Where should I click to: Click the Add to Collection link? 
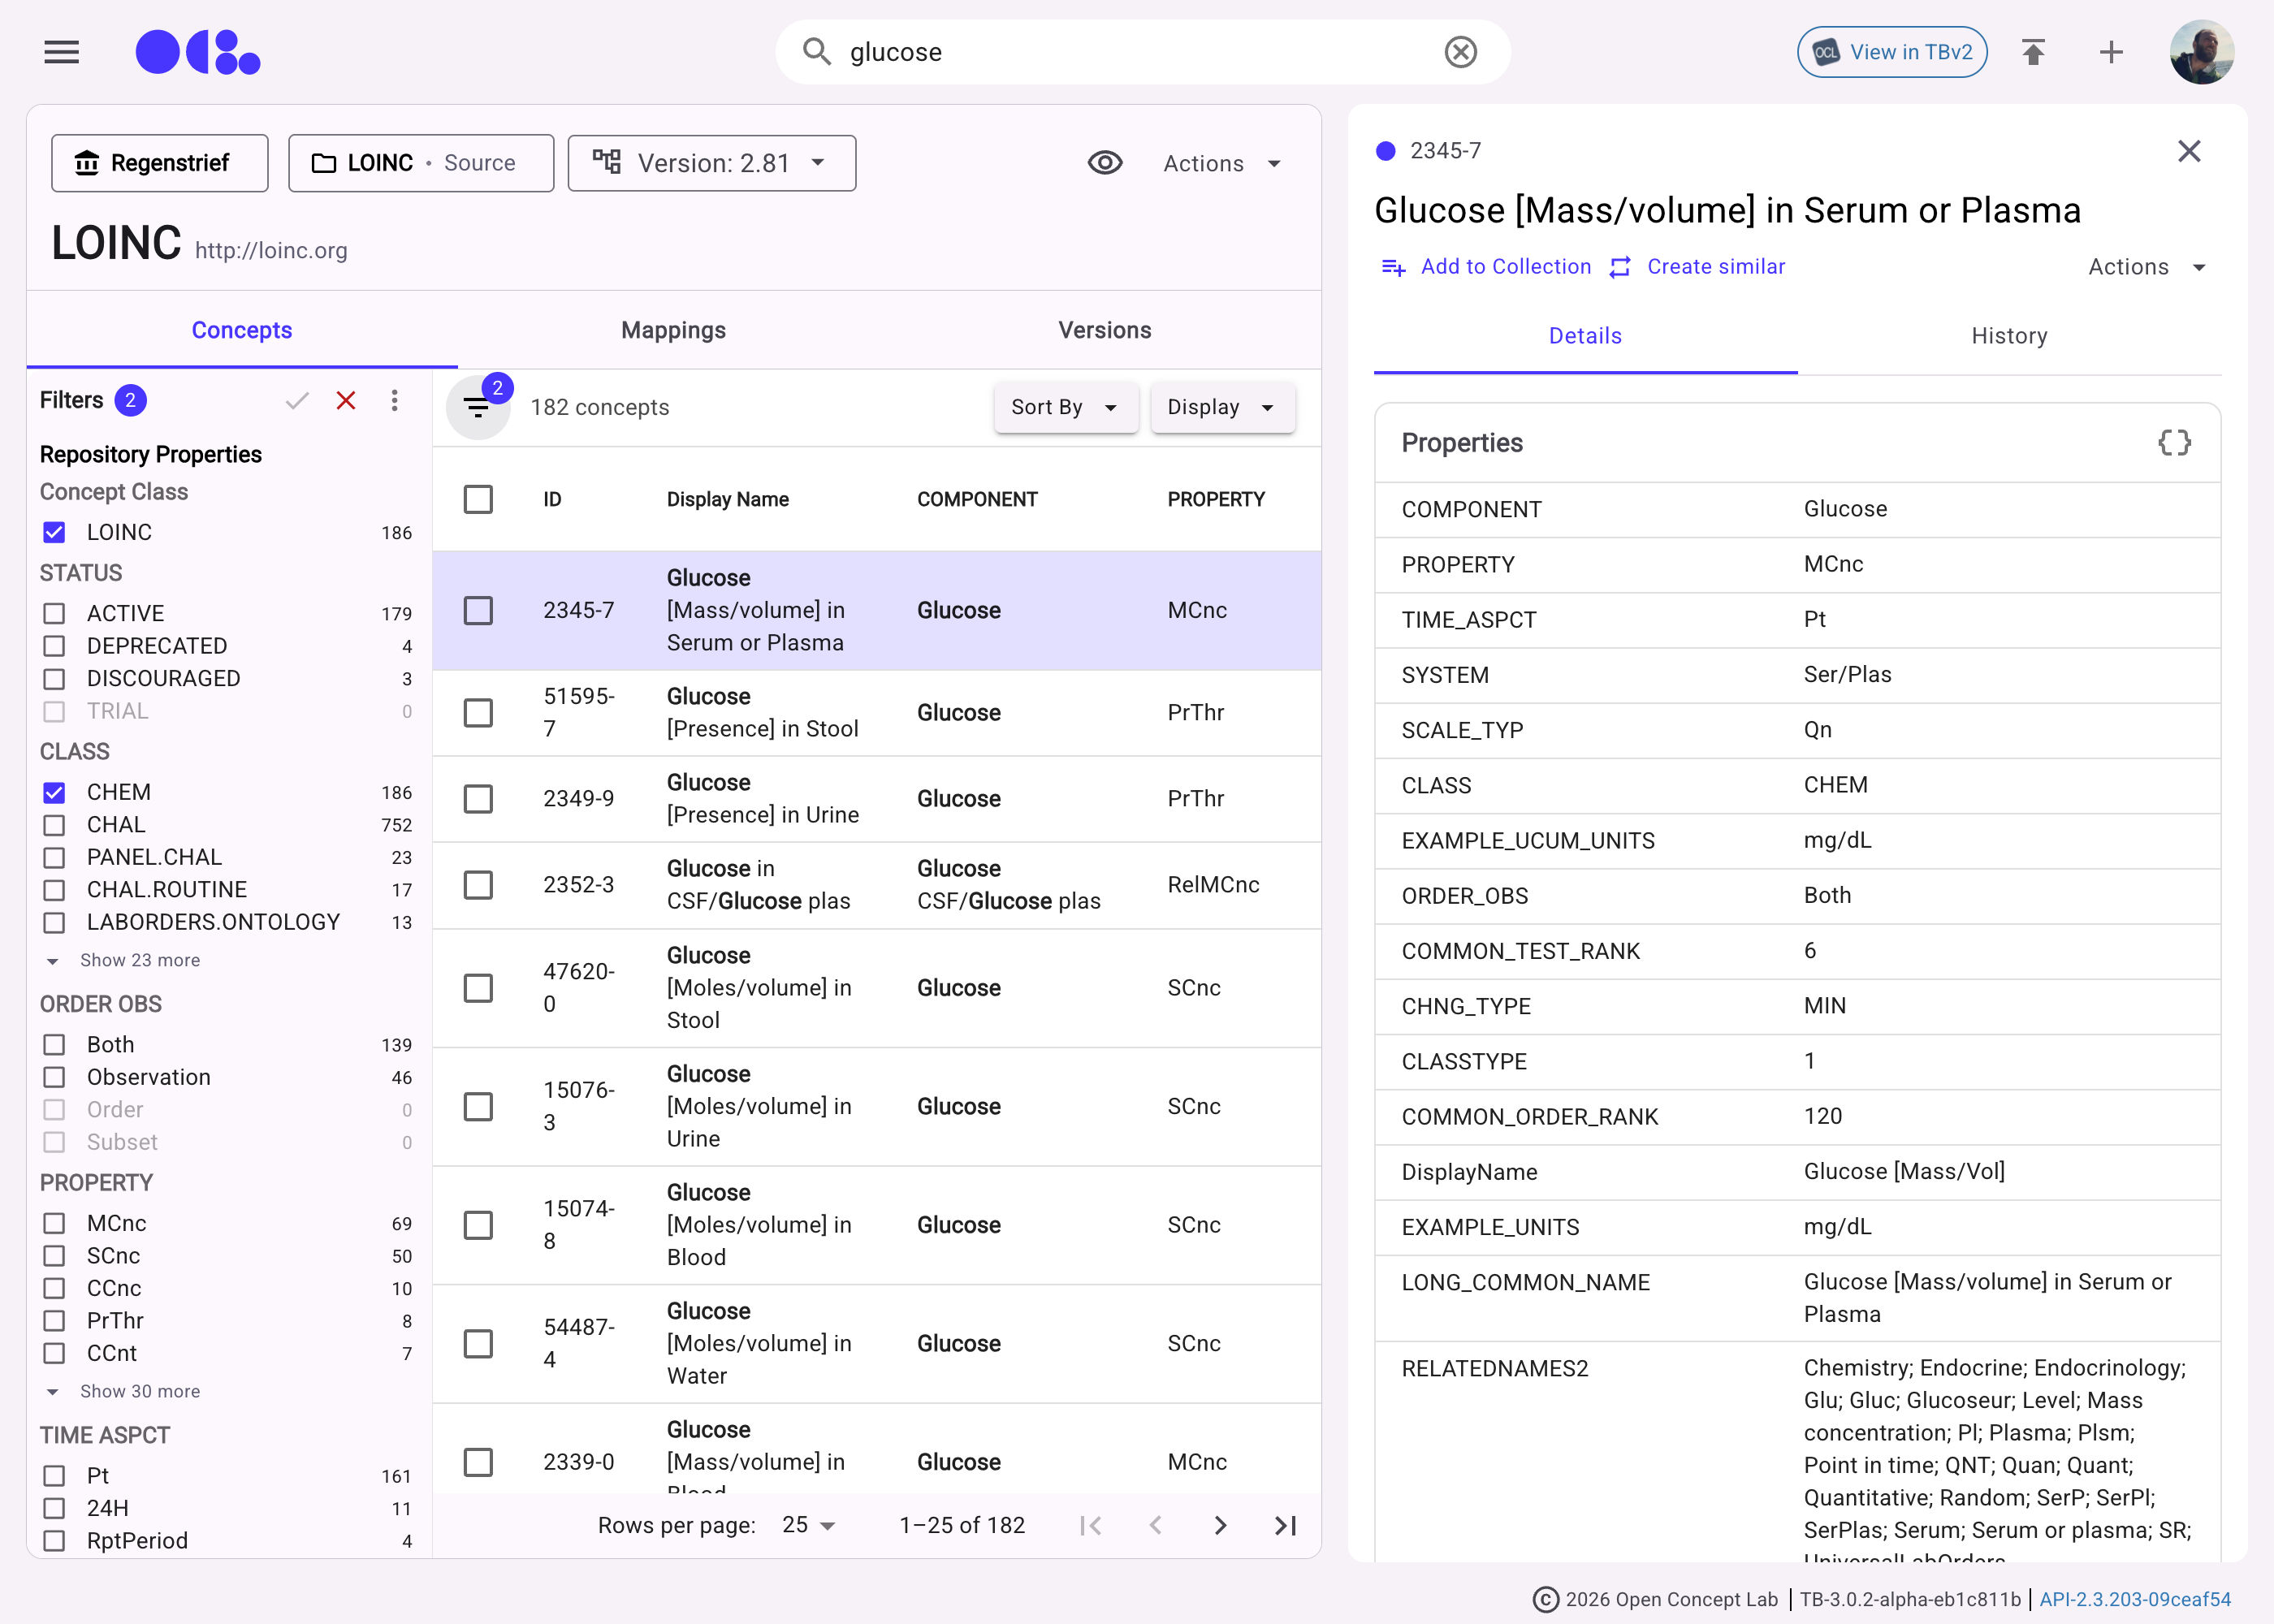tap(1486, 267)
